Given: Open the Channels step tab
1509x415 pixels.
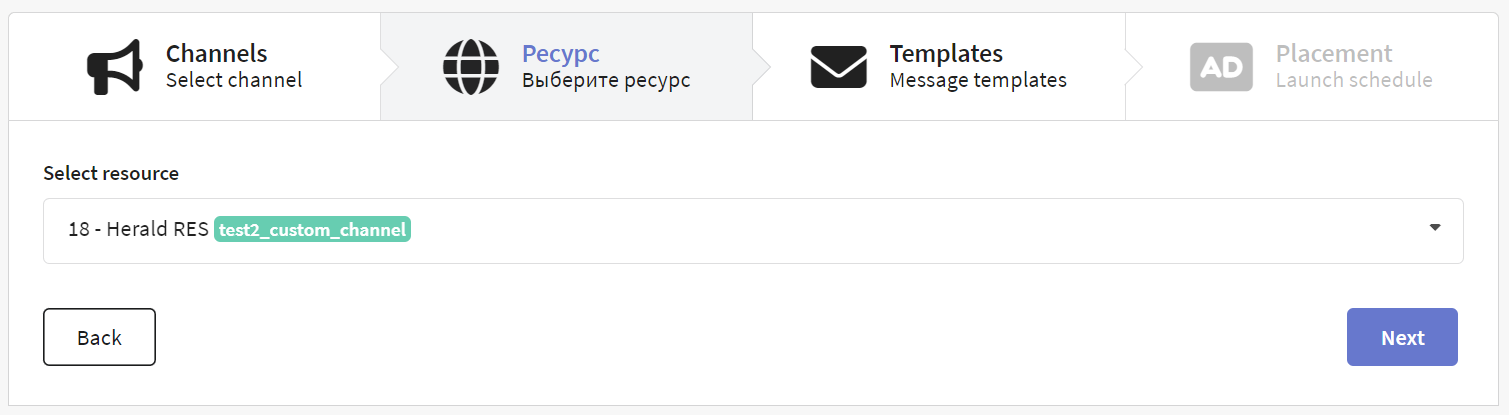Looking at the screenshot, I should click(x=194, y=66).
